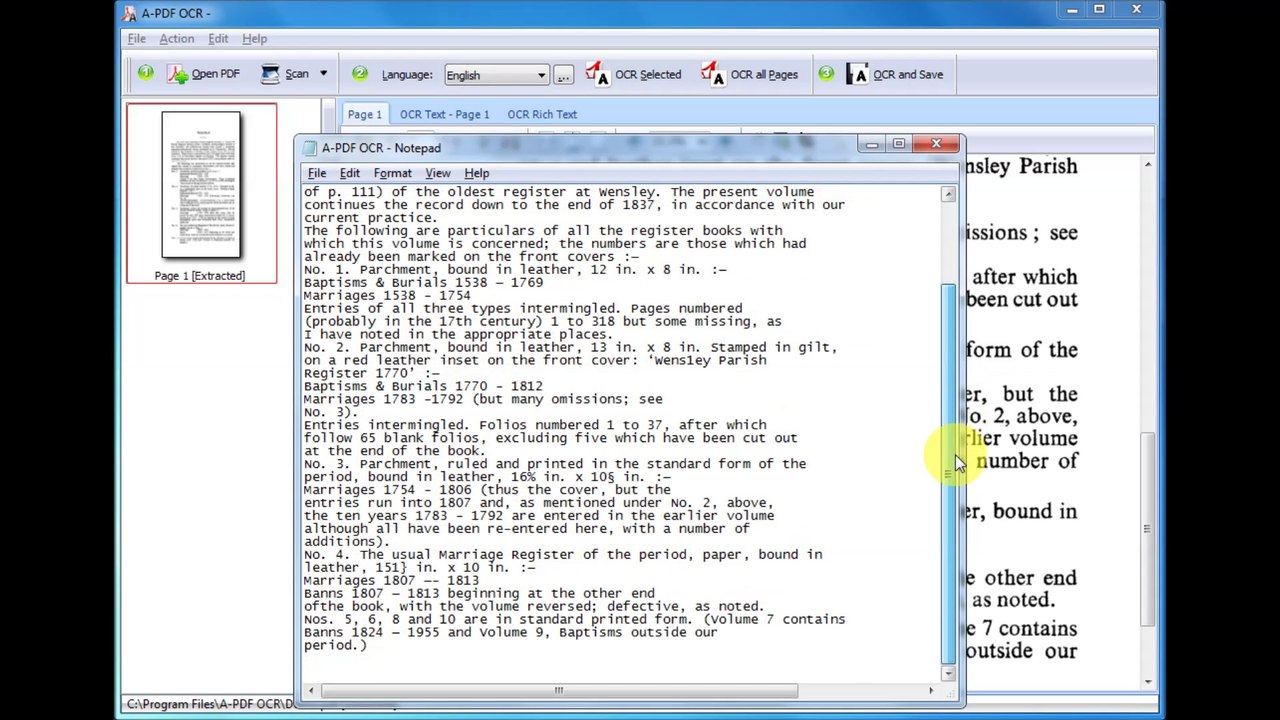This screenshot has width=1280, height=720.
Task: Switch to the Page 1 tab
Action: 365,114
